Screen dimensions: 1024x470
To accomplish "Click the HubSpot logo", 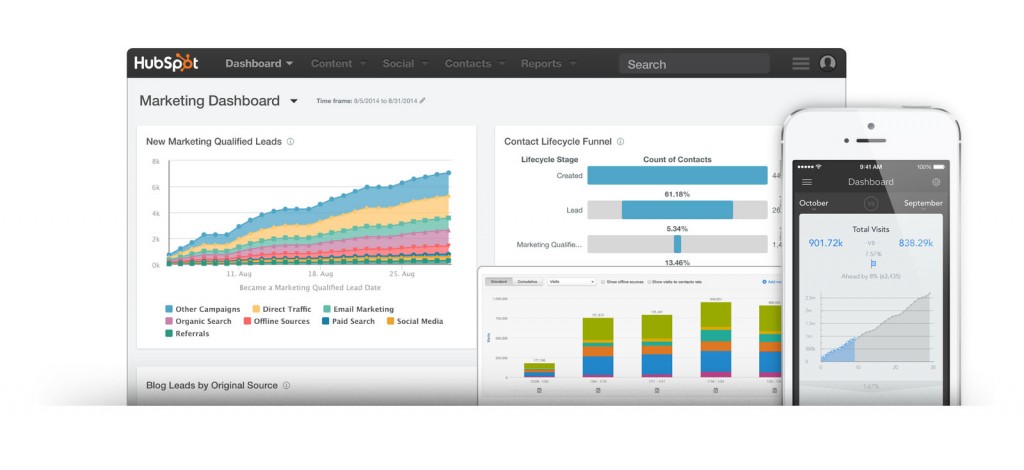I will point(167,63).
